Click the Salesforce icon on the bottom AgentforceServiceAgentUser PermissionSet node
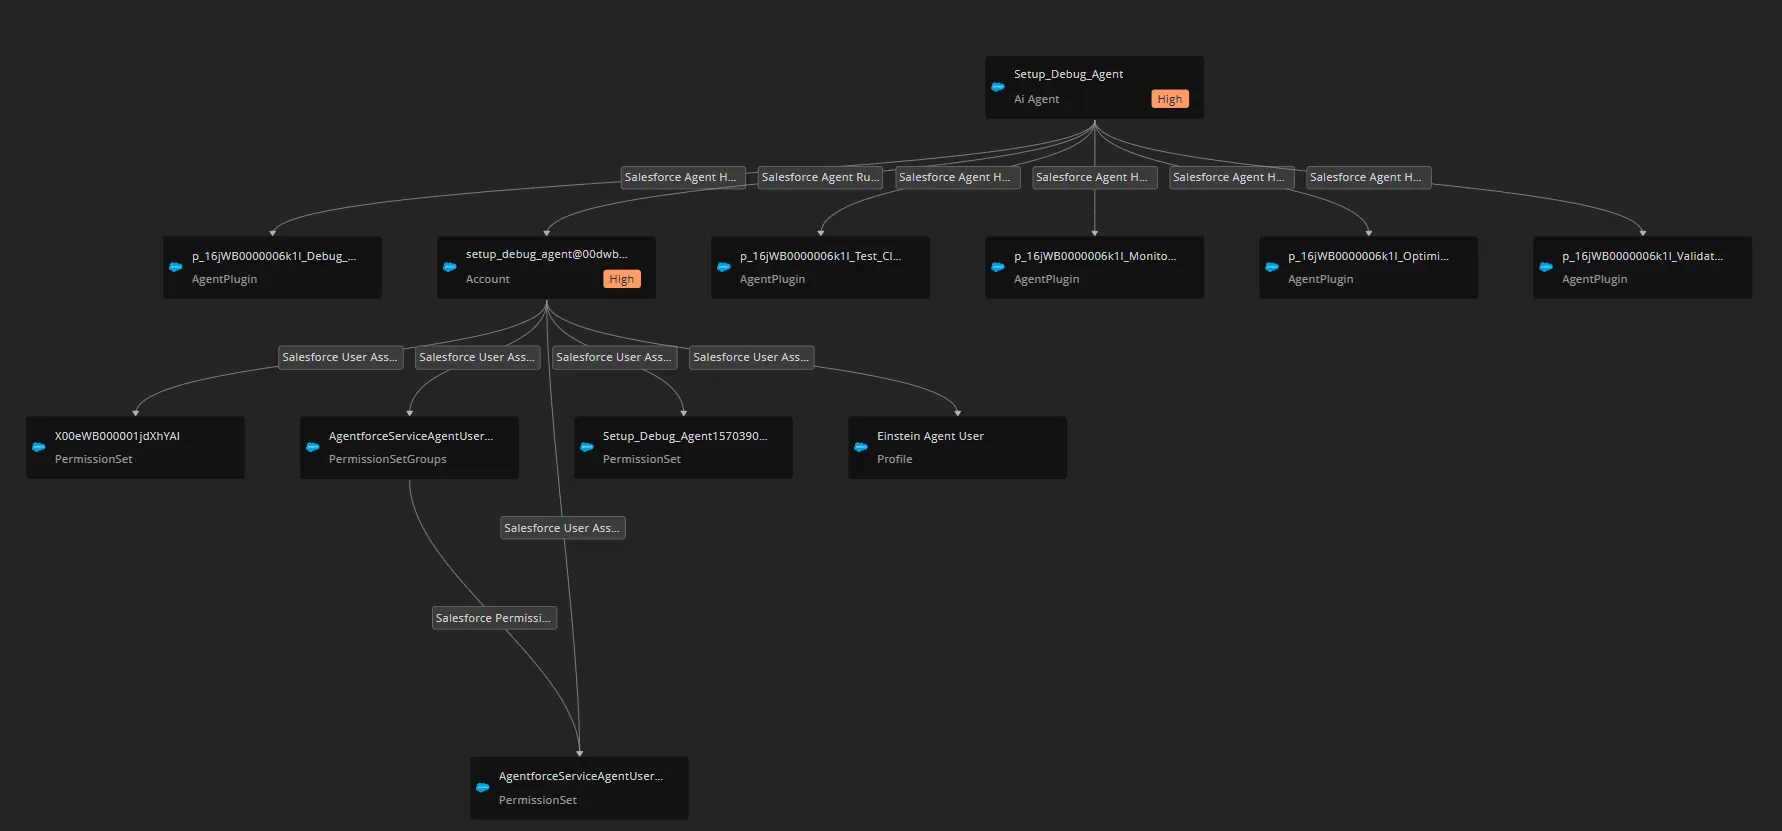 pyautogui.click(x=482, y=787)
